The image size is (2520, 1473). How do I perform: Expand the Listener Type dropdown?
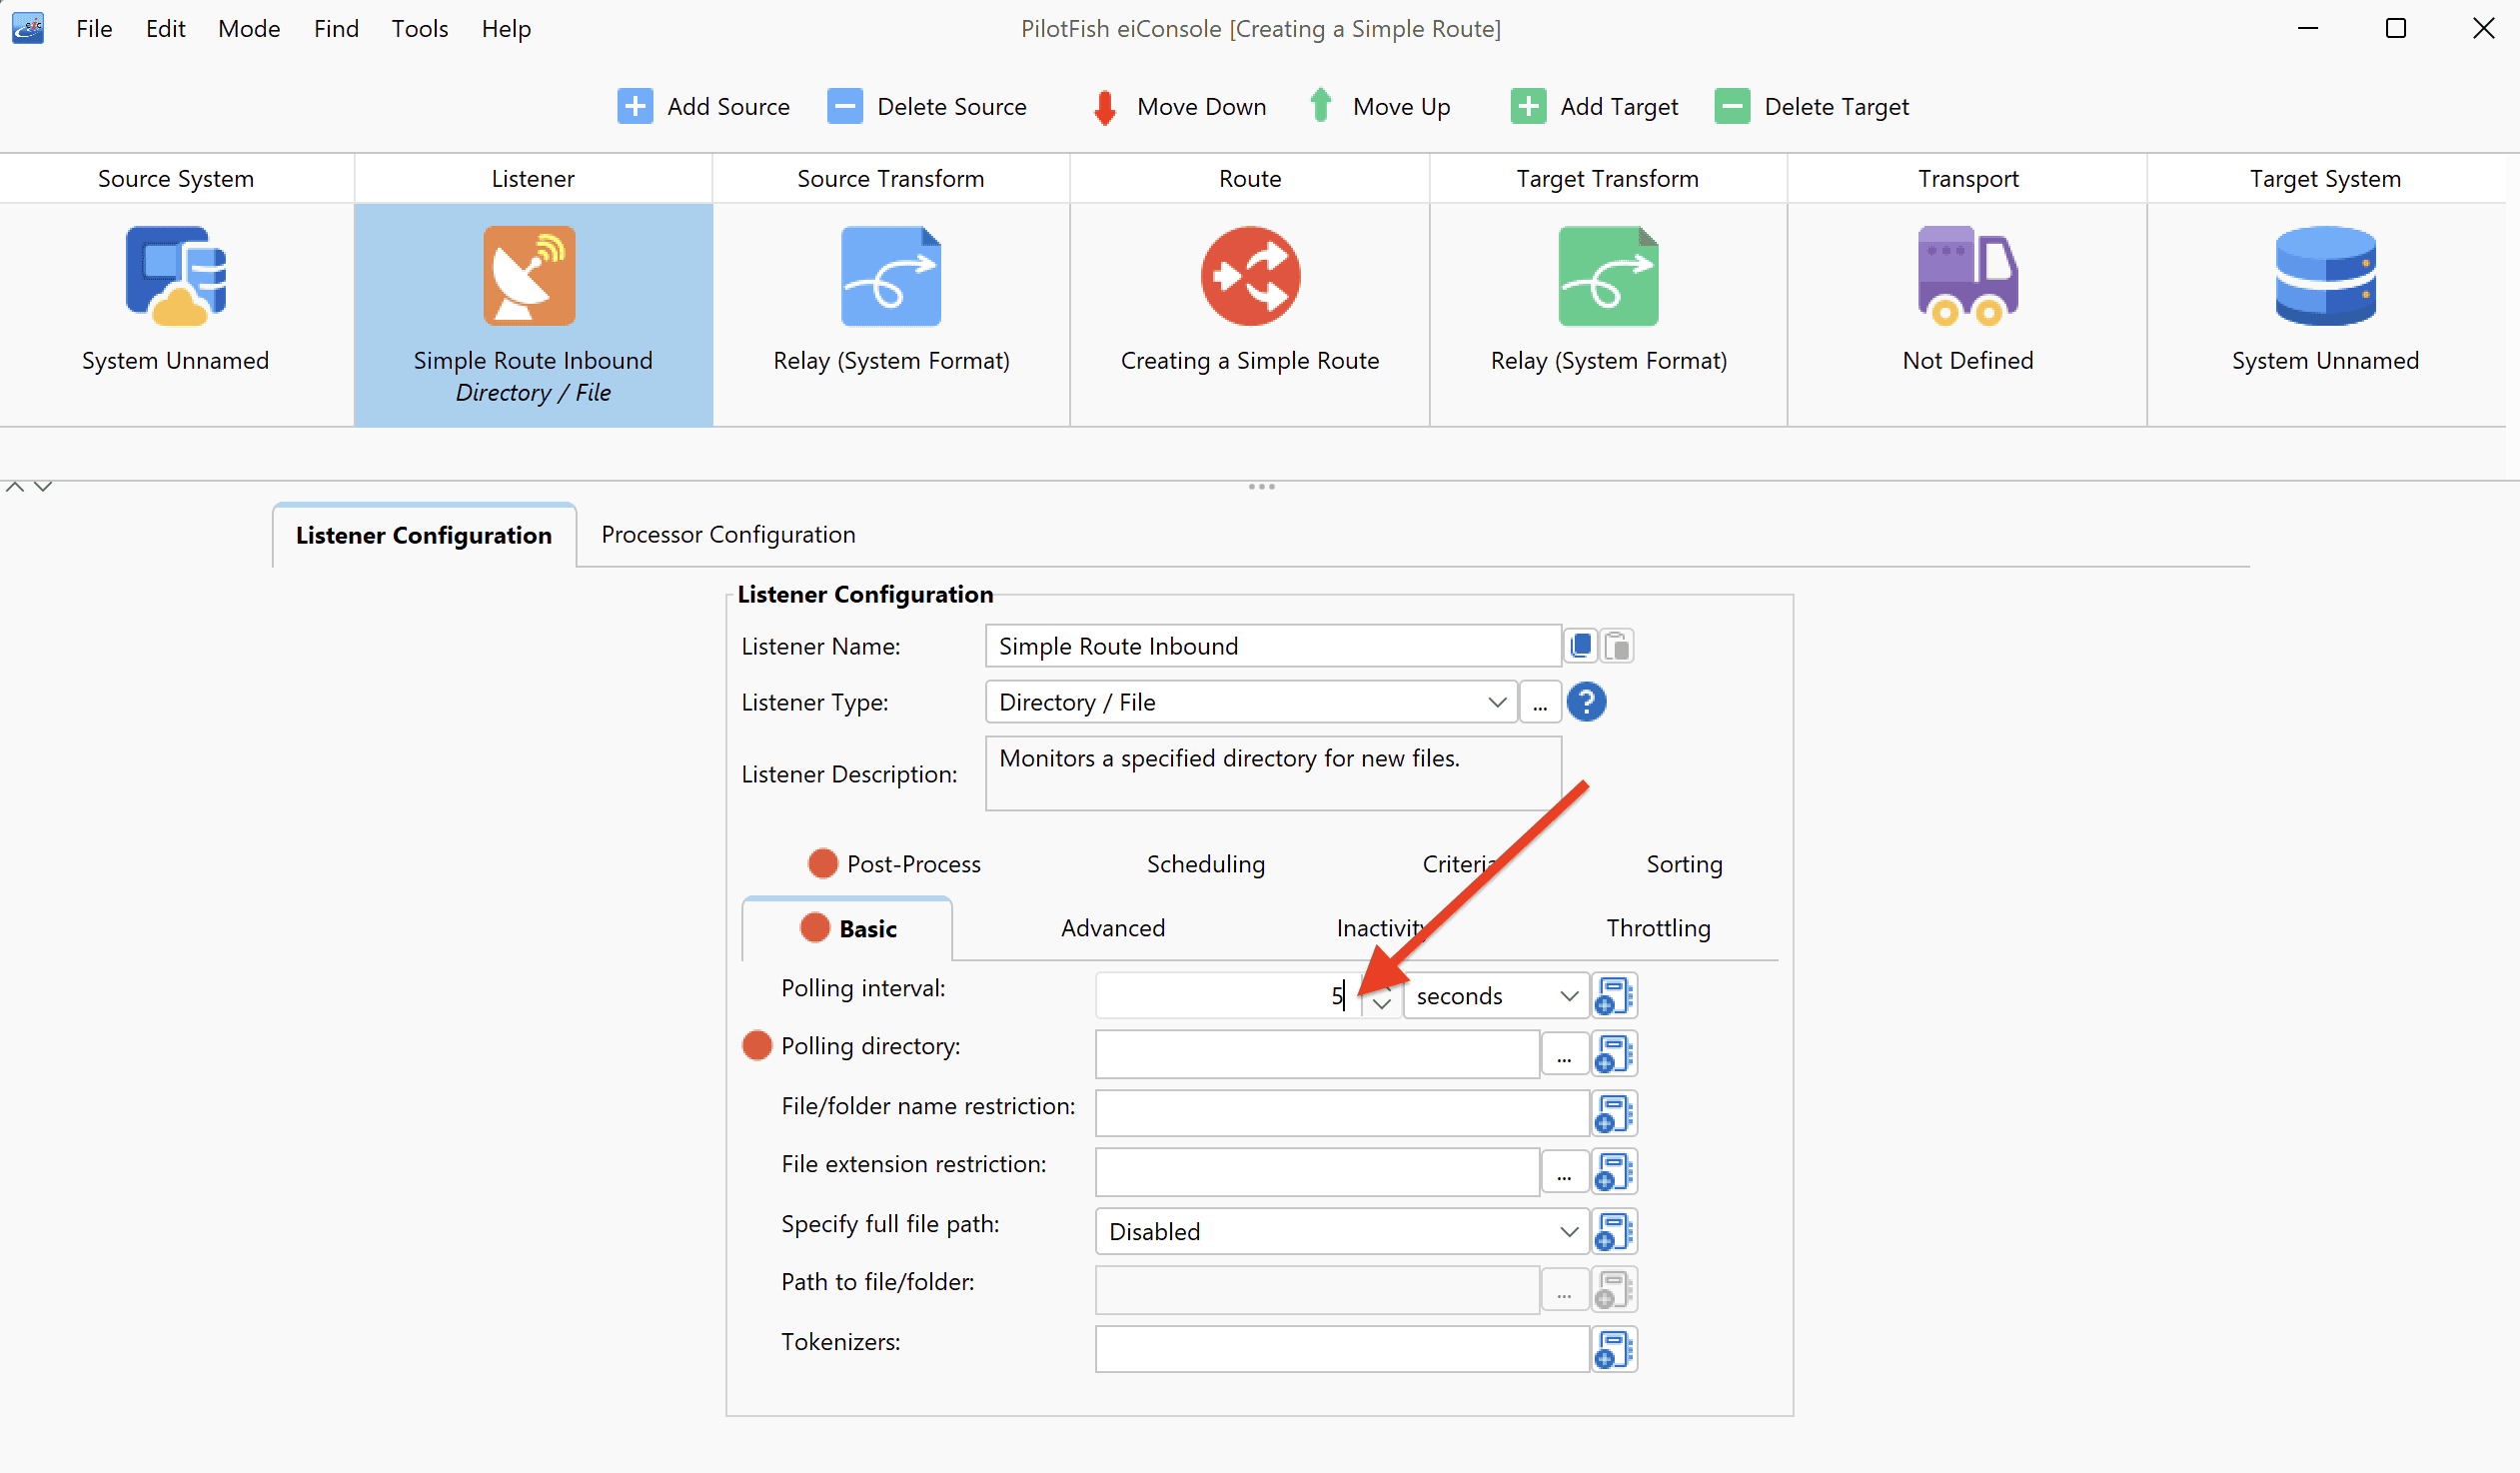point(1497,702)
